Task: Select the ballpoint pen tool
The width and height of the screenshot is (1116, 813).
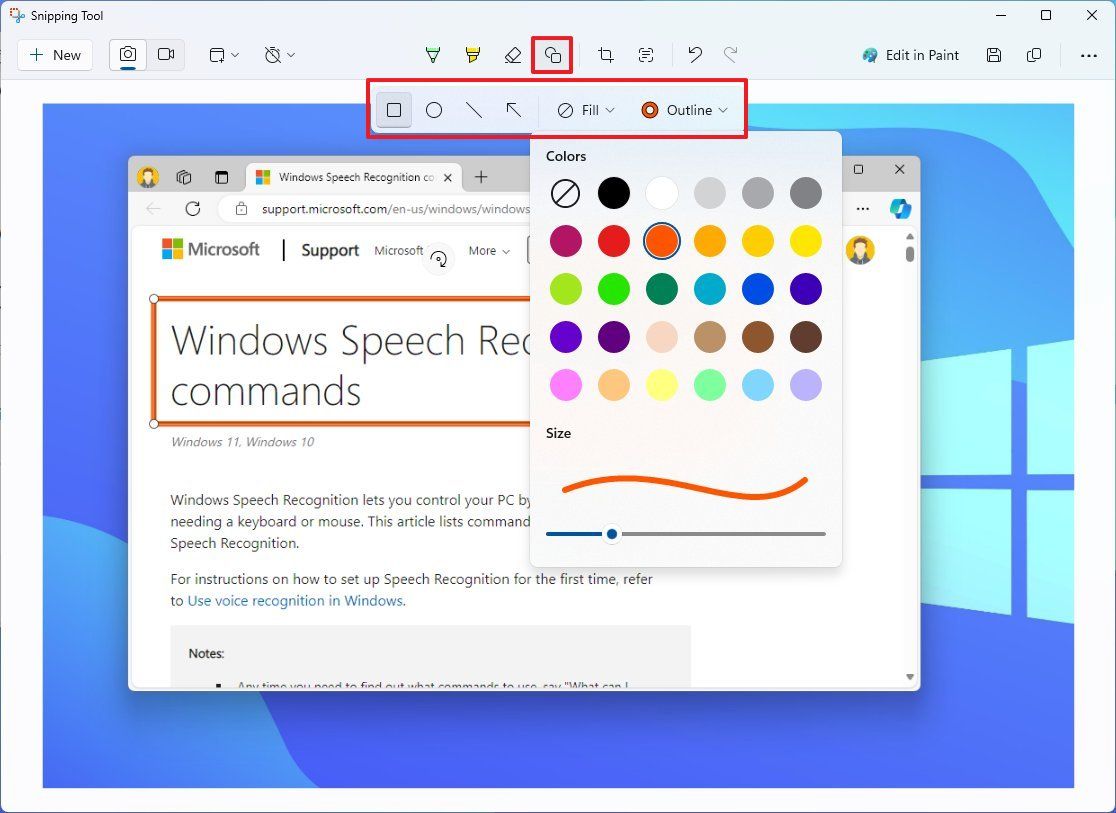Action: [433, 55]
